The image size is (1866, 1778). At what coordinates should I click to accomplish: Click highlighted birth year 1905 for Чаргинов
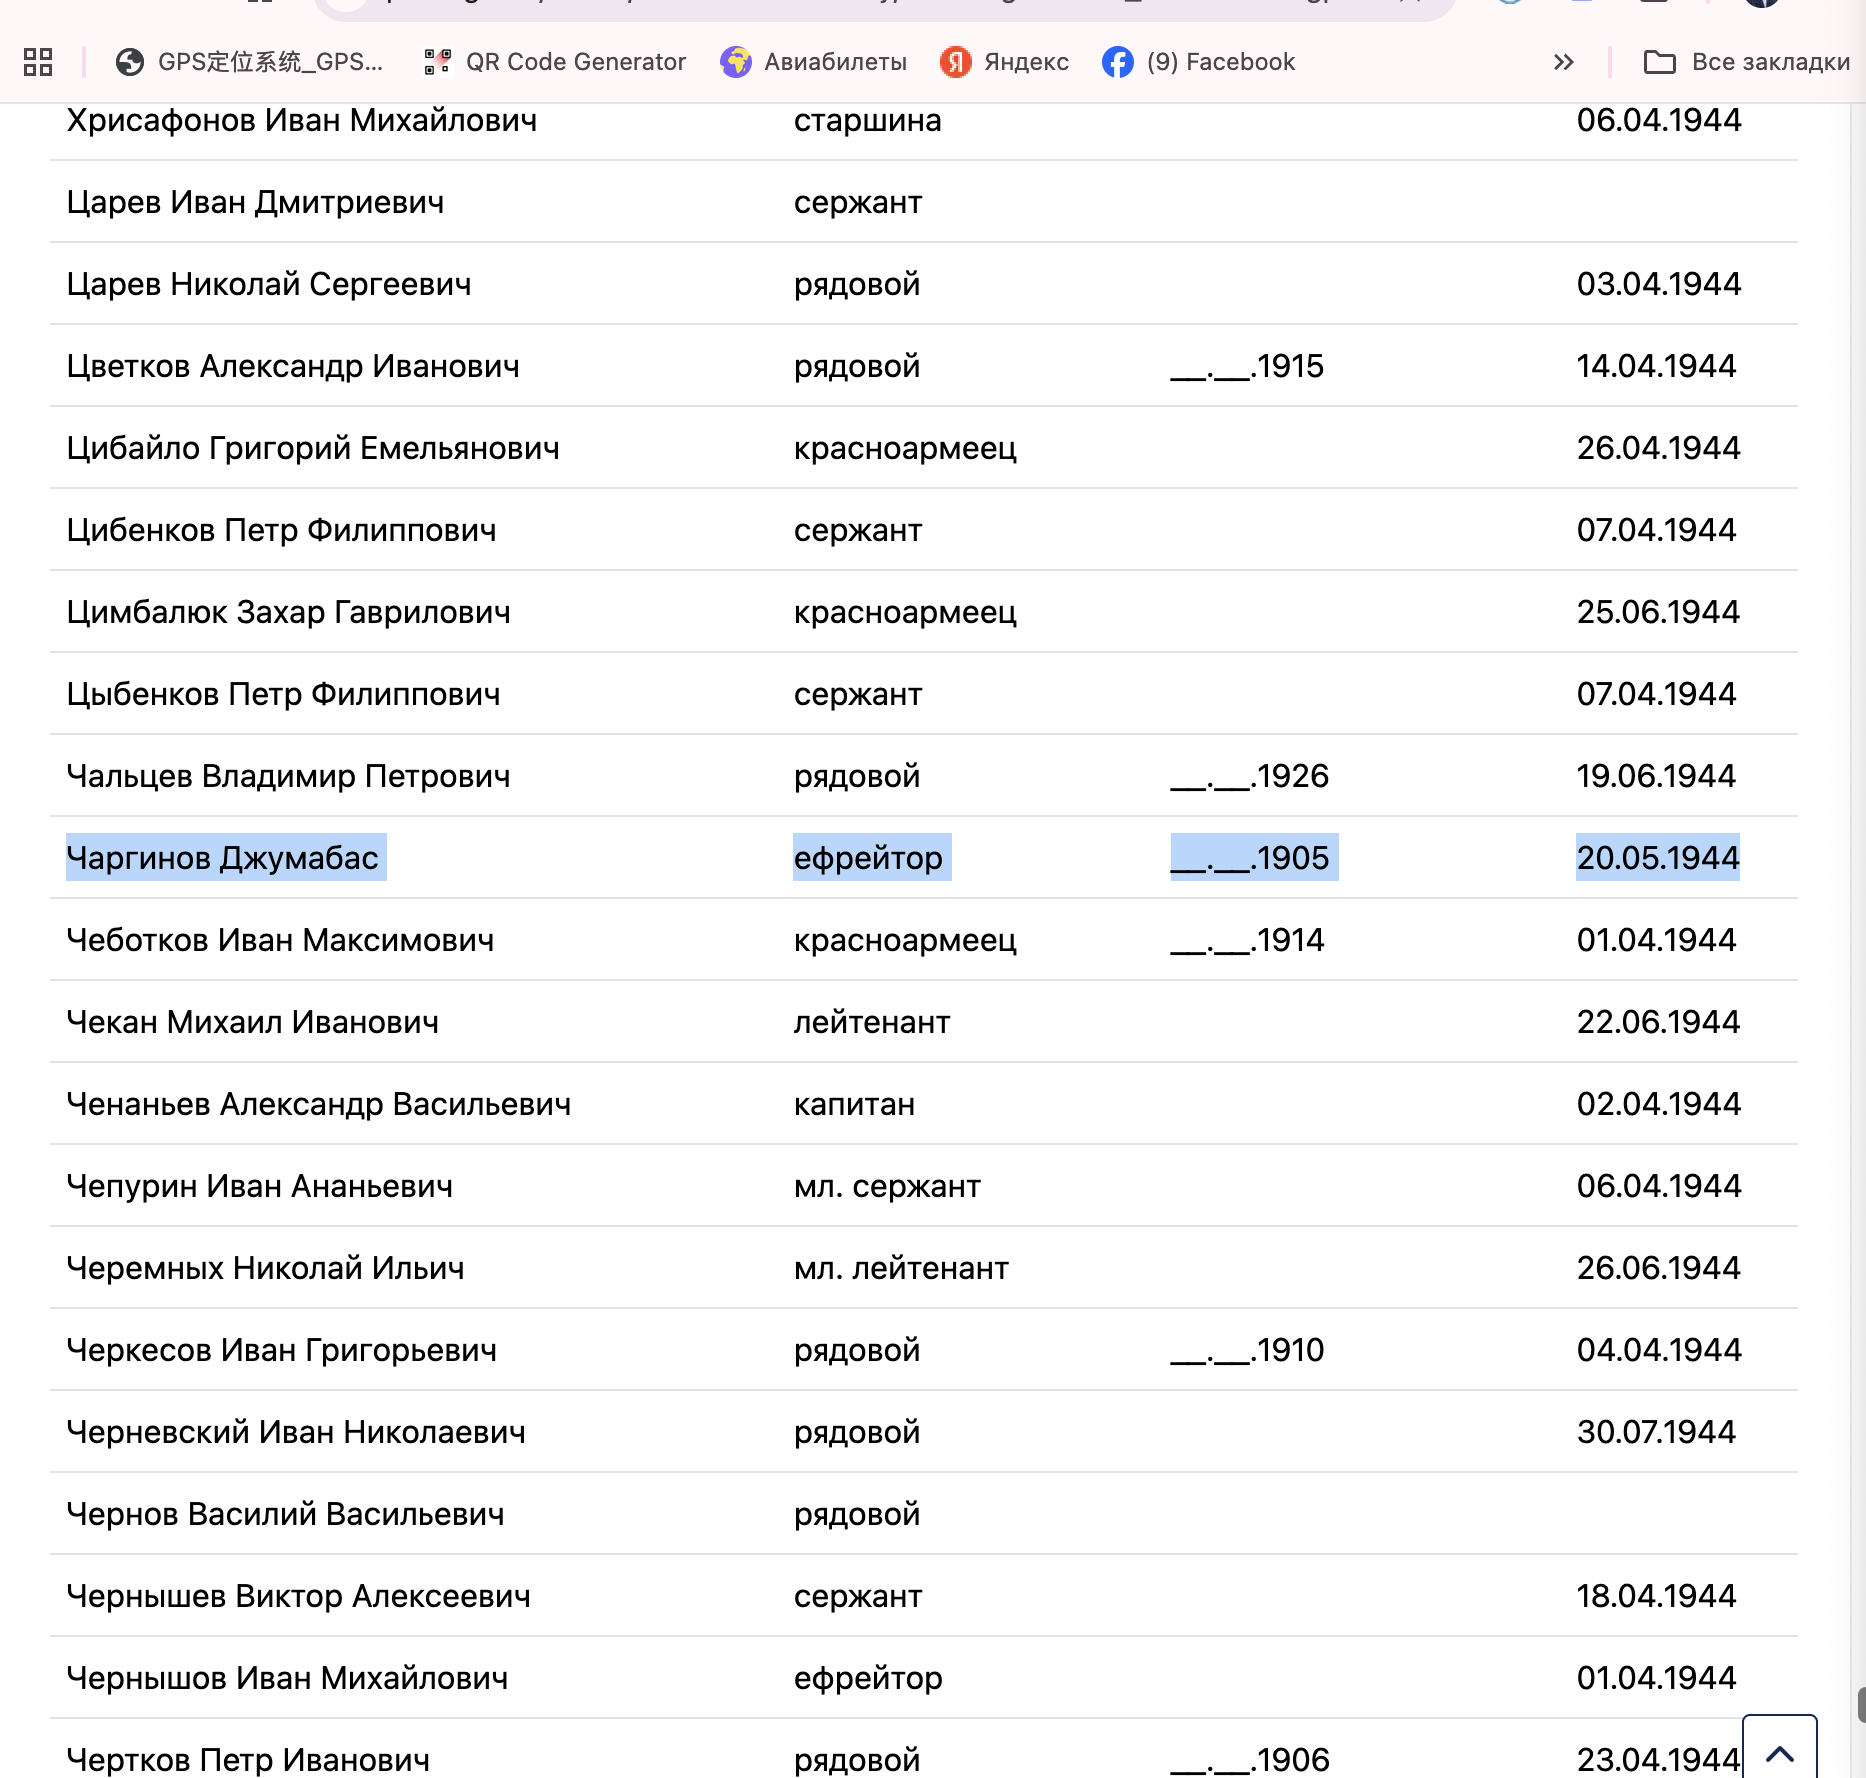pyautogui.click(x=1250, y=858)
